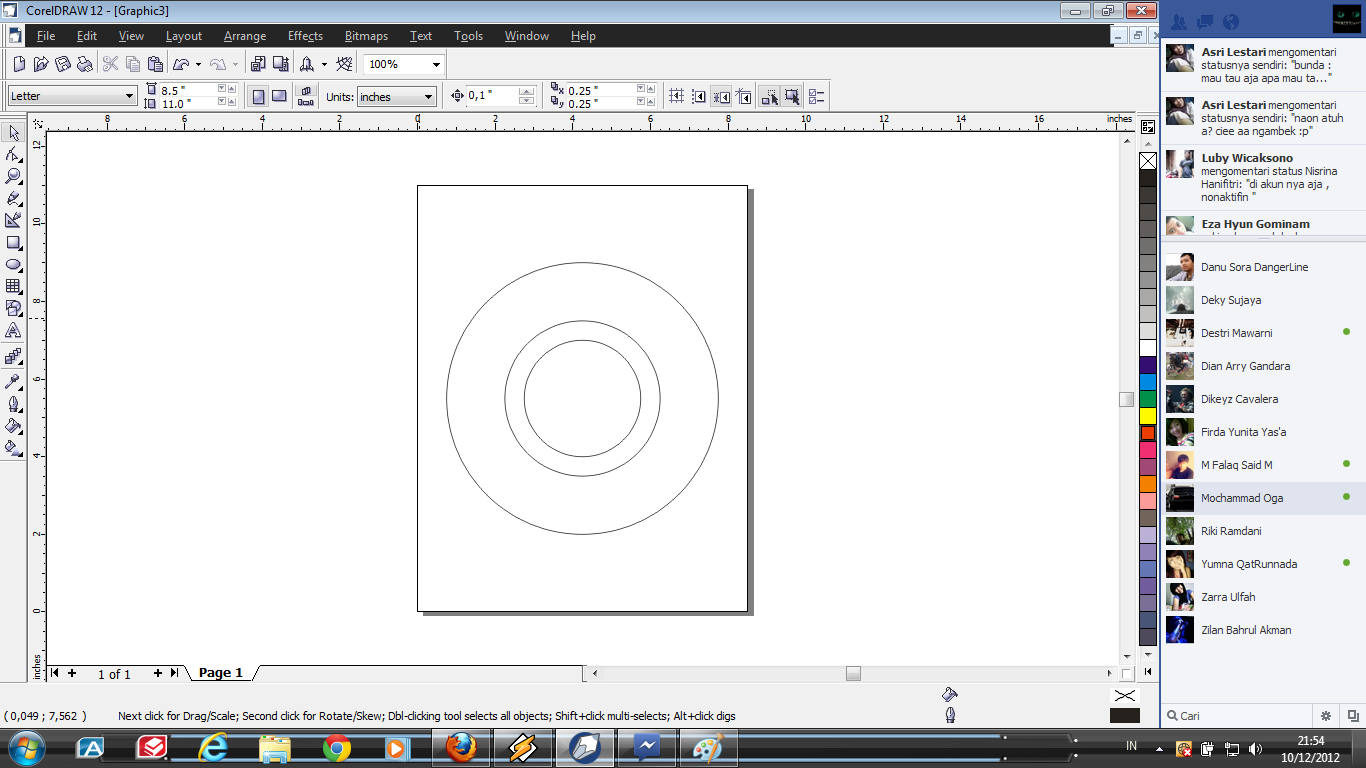The image size is (1366, 768).
Task: Set page orientation to Portrait
Action: pyautogui.click(x=258, y=97)
